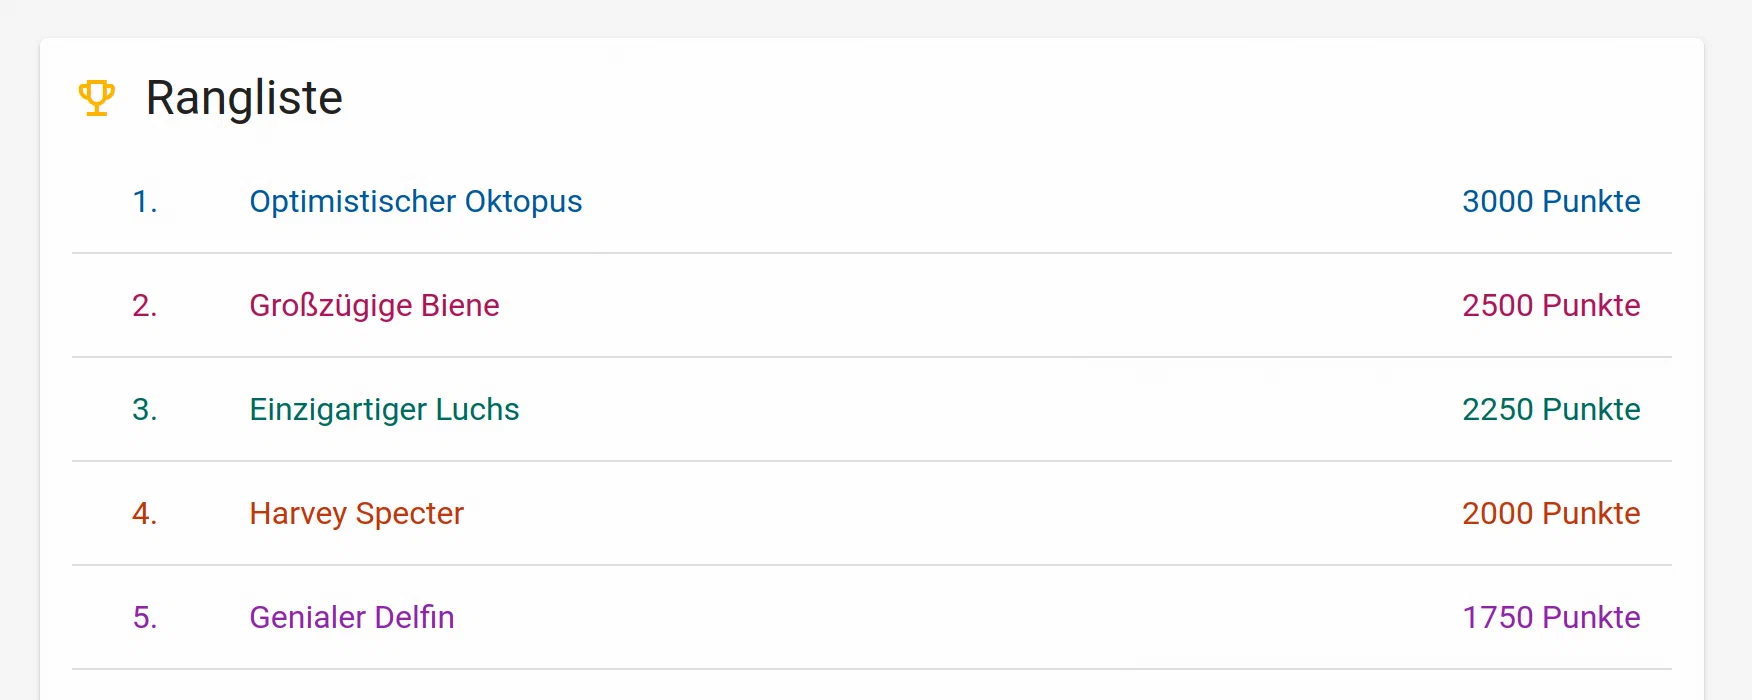Click the 2250 Punkte score
1752x700 pixels.
pyautogui.click(x=1550, y=410)
